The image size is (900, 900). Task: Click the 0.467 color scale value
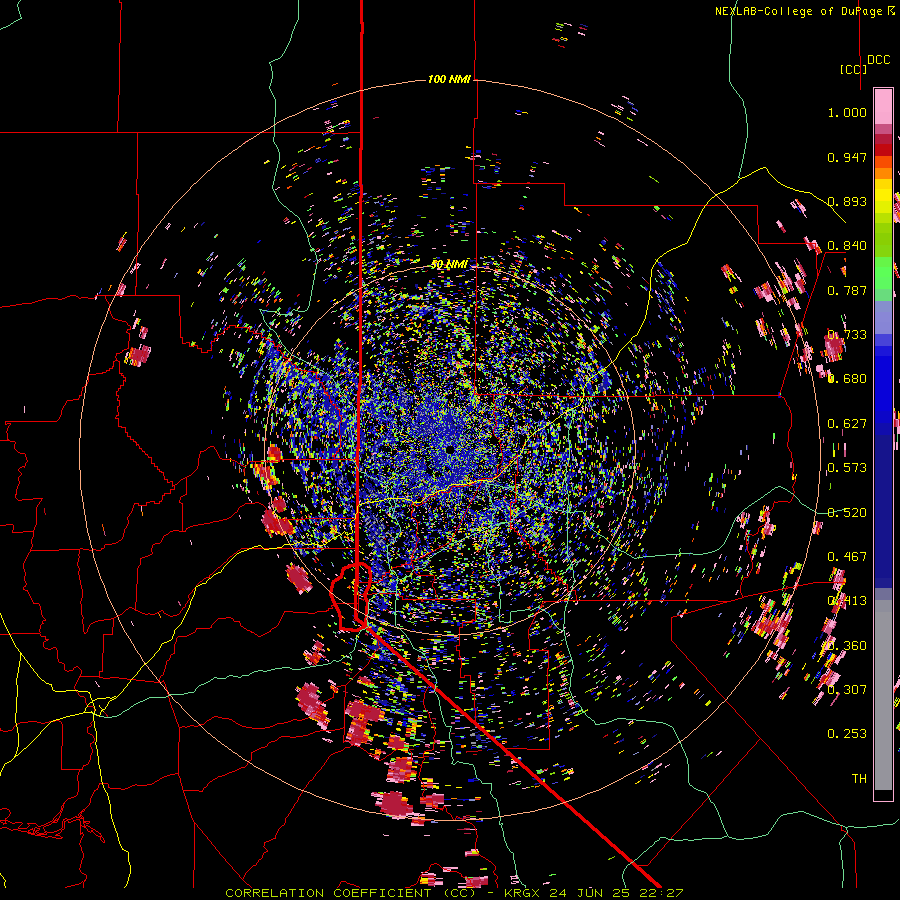point(847,557)
